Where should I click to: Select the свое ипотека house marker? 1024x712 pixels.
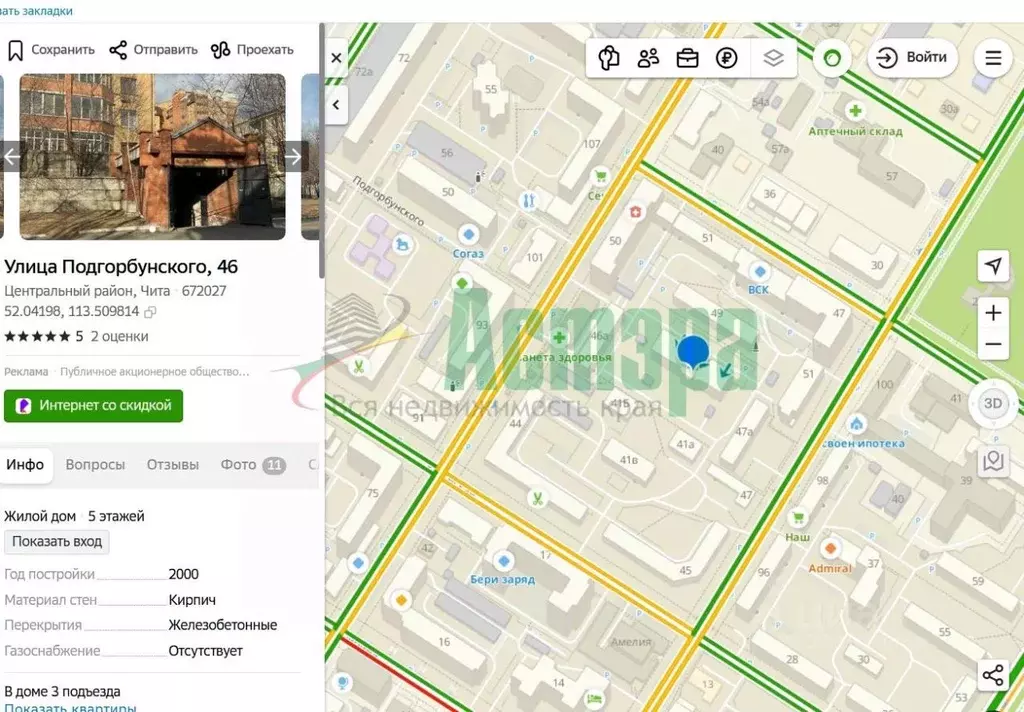pos(856,425)
